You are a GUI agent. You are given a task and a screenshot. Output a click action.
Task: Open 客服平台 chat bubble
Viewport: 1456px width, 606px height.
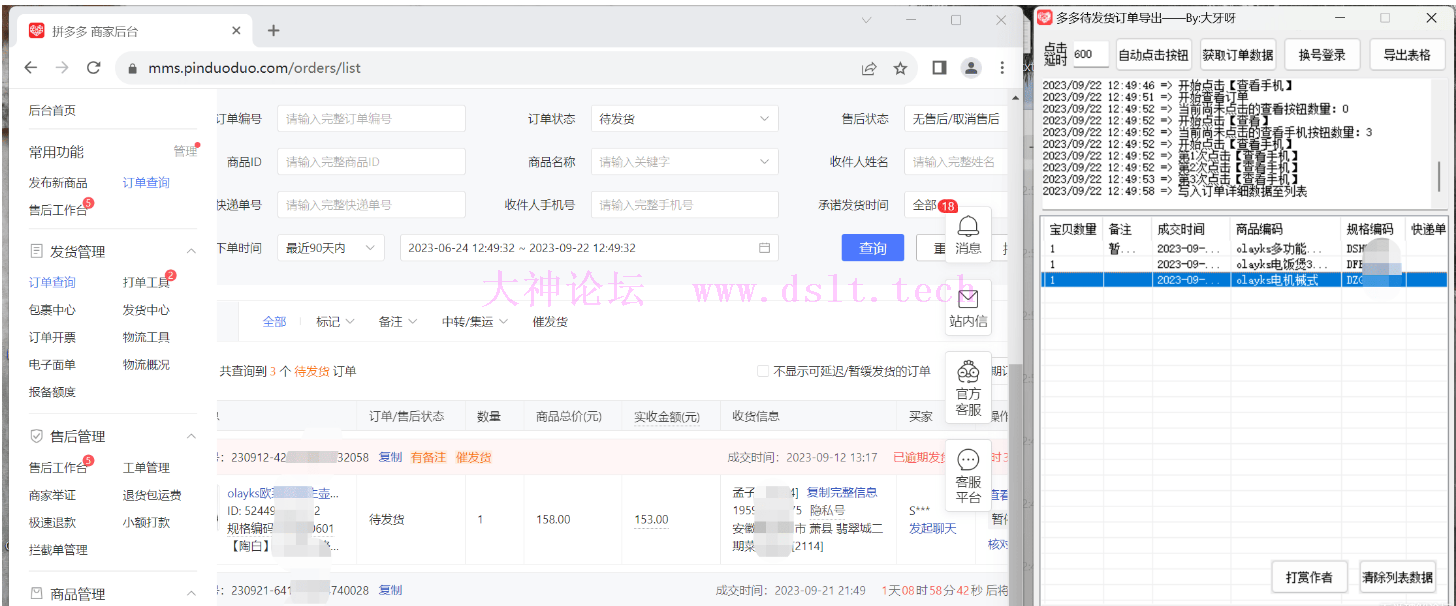968,476
